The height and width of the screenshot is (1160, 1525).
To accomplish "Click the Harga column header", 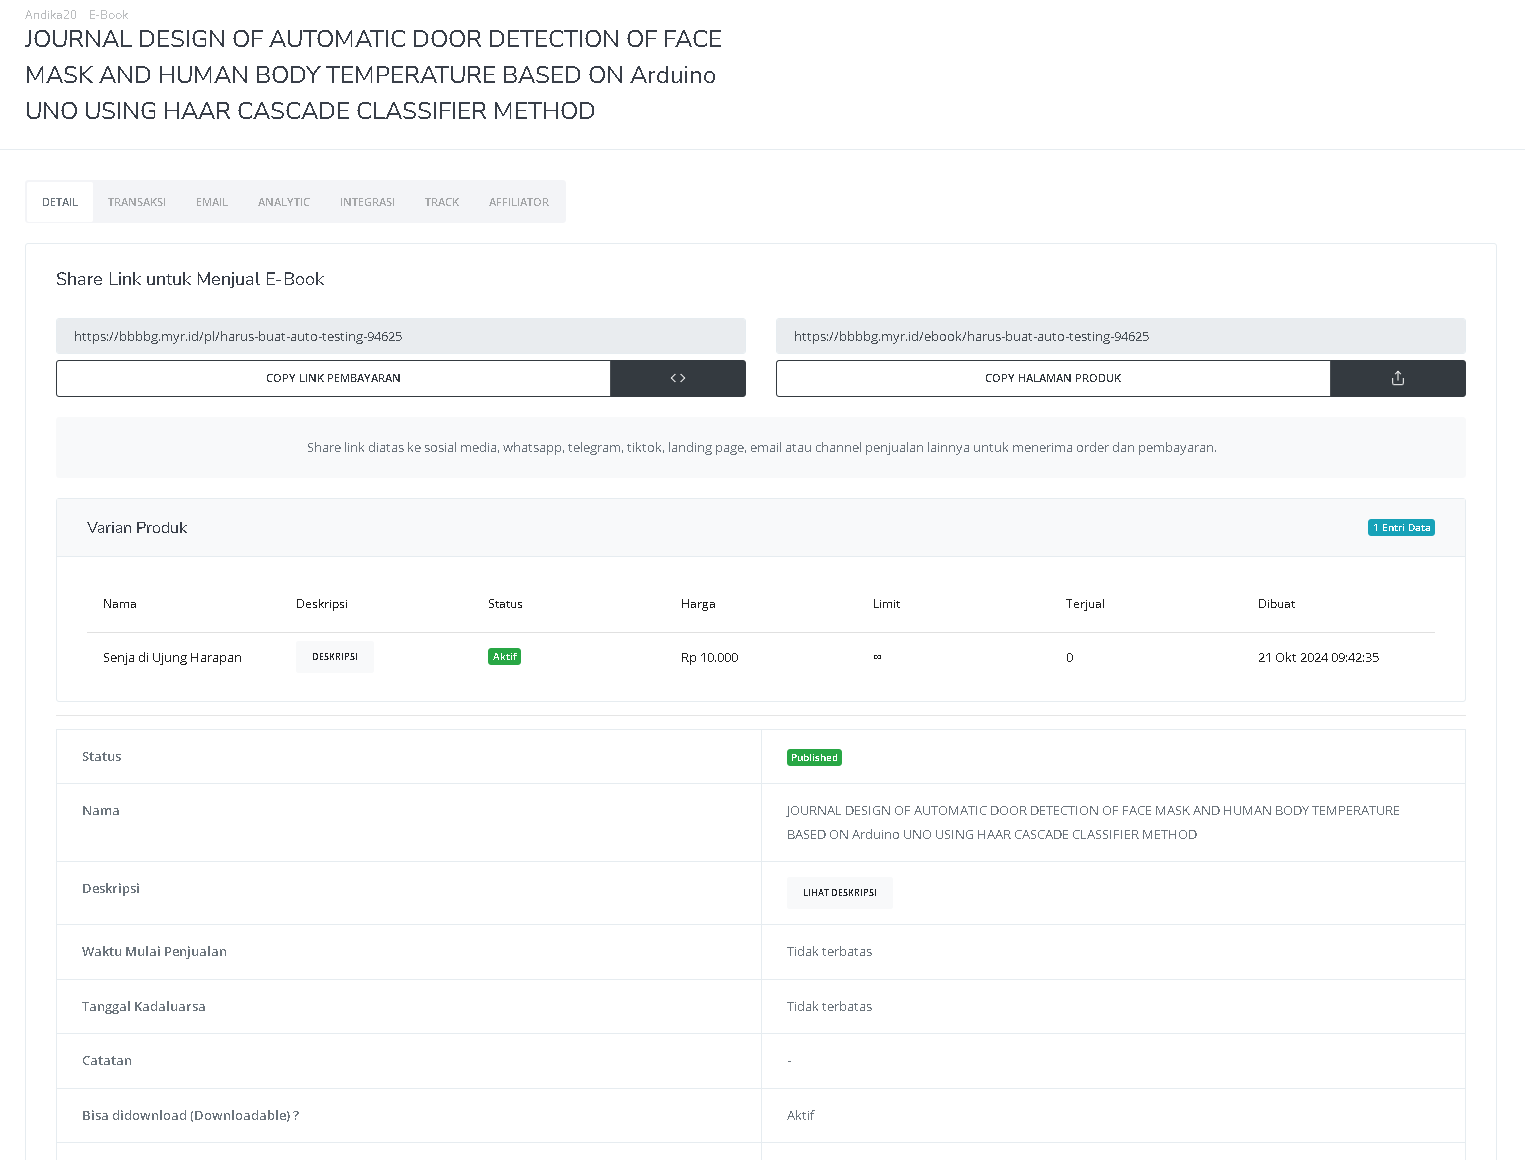I will [698, 604].
